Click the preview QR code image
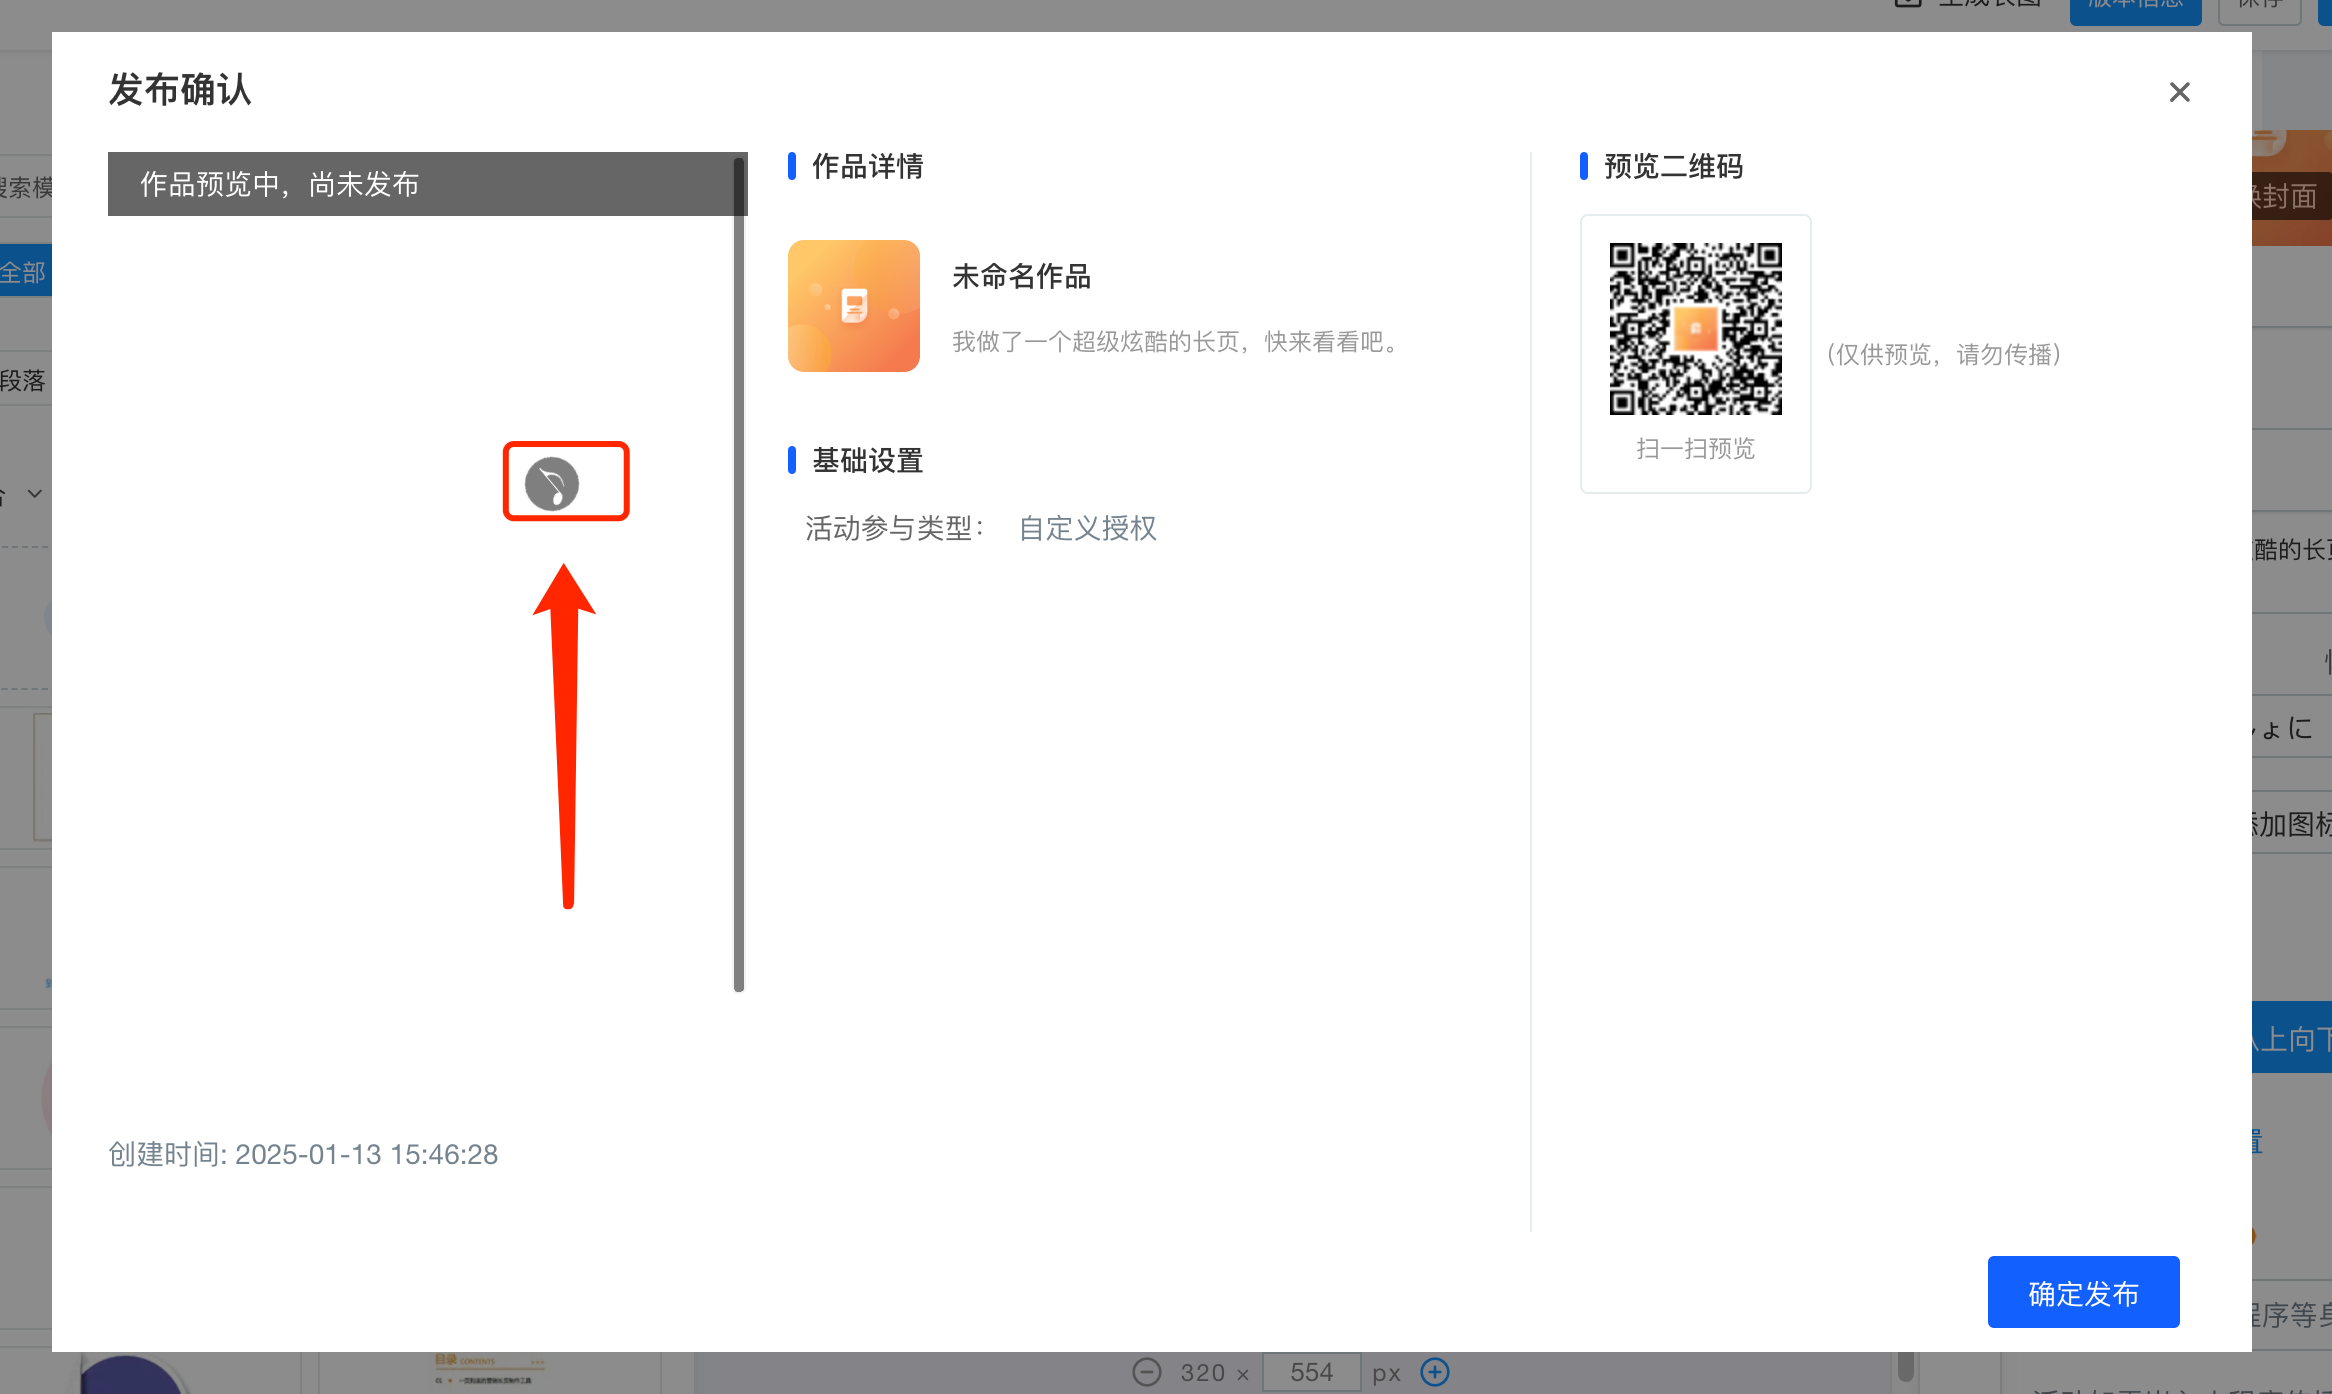 click(x=1695, y=328)
